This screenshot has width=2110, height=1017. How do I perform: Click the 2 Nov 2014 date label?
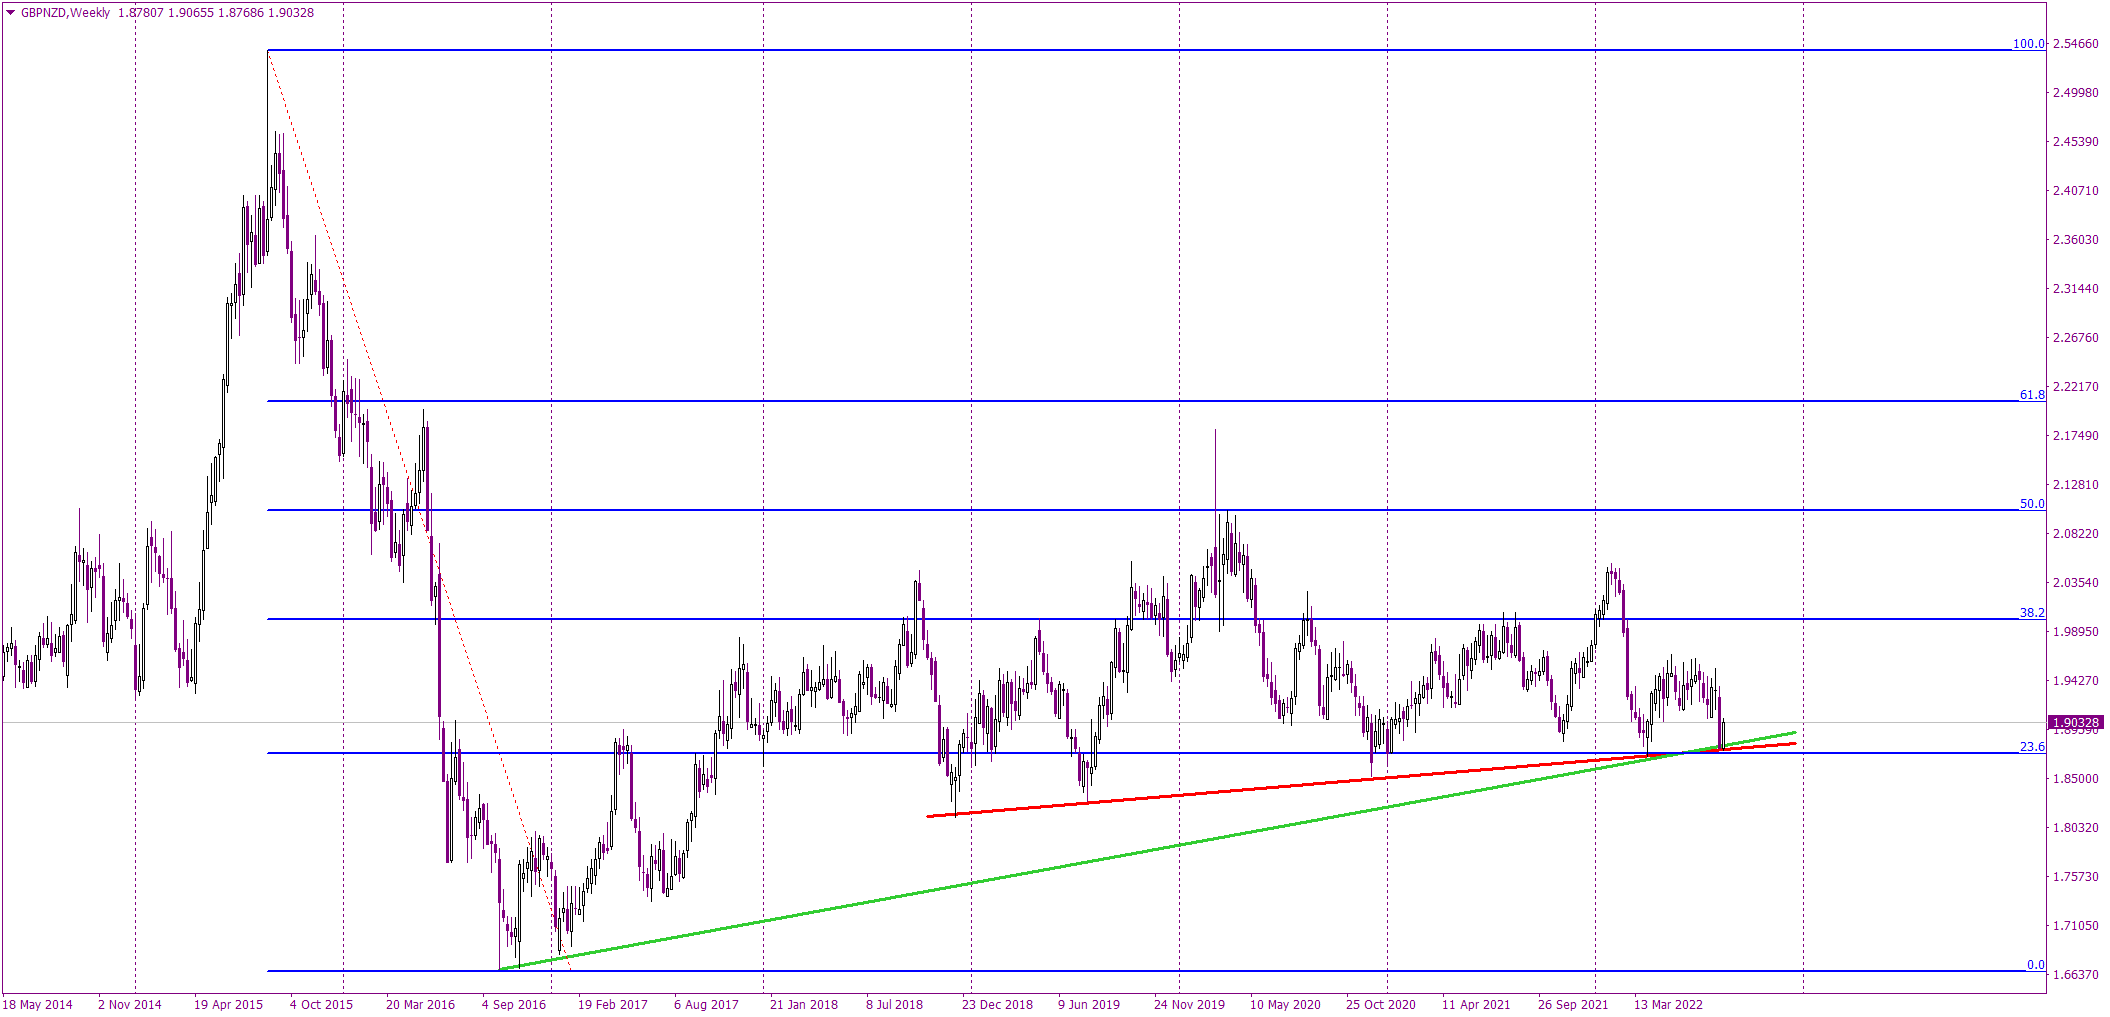[x=130, y=1005]
